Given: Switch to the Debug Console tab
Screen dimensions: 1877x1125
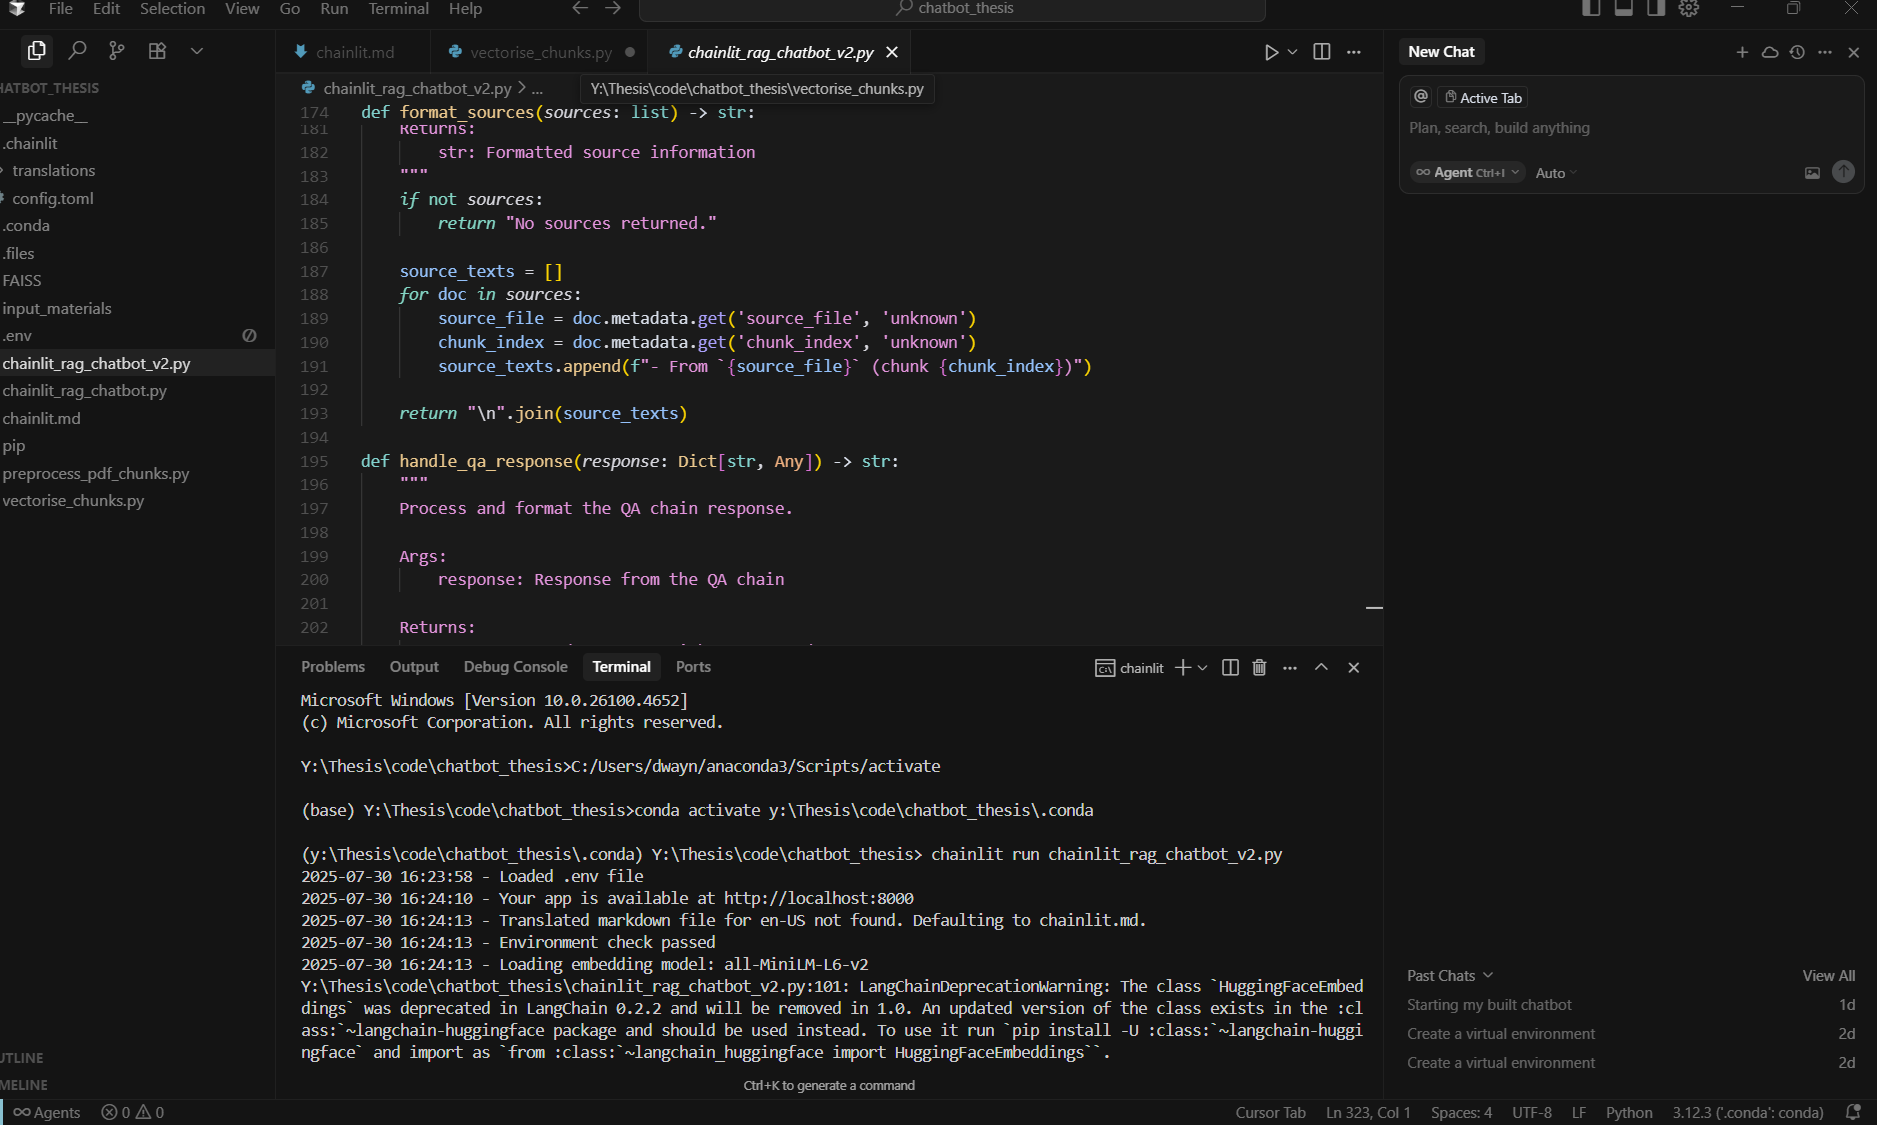Looking at the screenshot, I should coord(515,667).
